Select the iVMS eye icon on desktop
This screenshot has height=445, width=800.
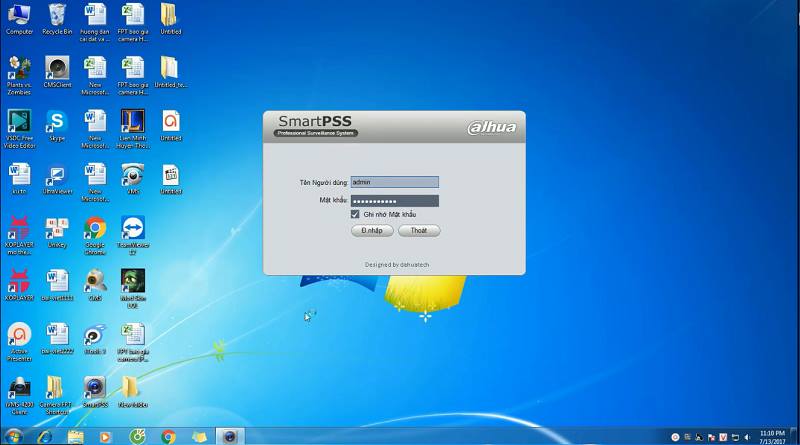(x=133, y=179)
